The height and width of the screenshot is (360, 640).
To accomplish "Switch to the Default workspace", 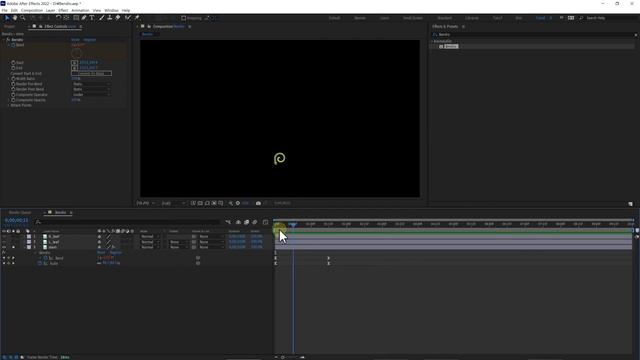I will (335, 18).
